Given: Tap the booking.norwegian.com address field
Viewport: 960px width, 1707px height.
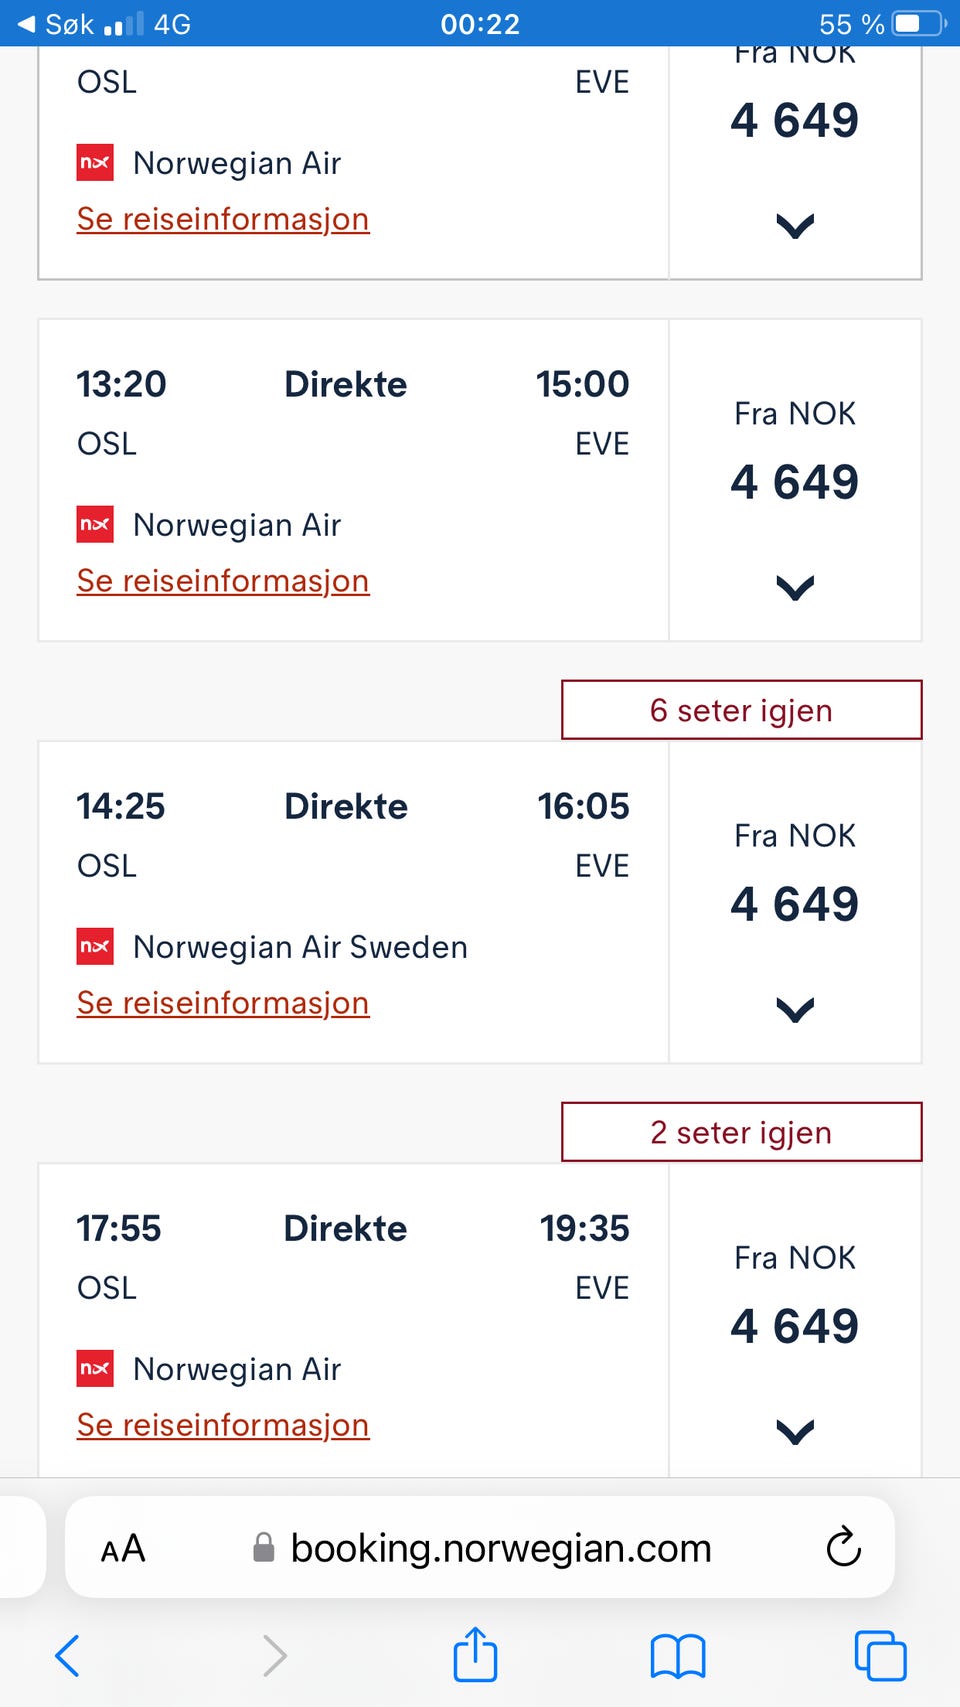Looking at the screenshot, I should click(x=480, y=1547).
